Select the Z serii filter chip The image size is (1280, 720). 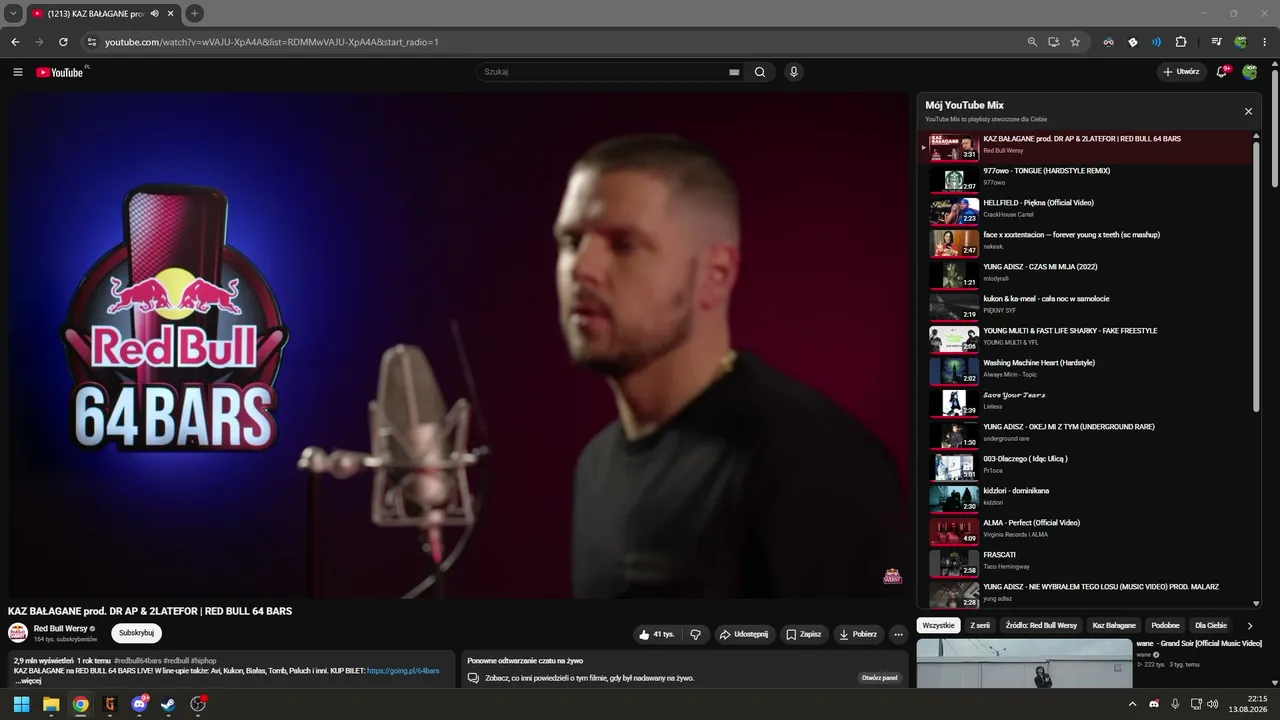(980, 625)
